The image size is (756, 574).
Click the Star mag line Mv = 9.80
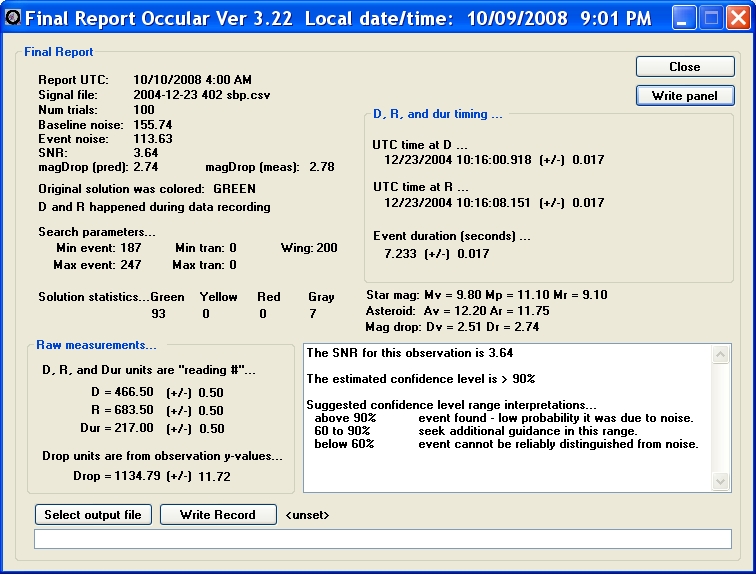(486, 294)
